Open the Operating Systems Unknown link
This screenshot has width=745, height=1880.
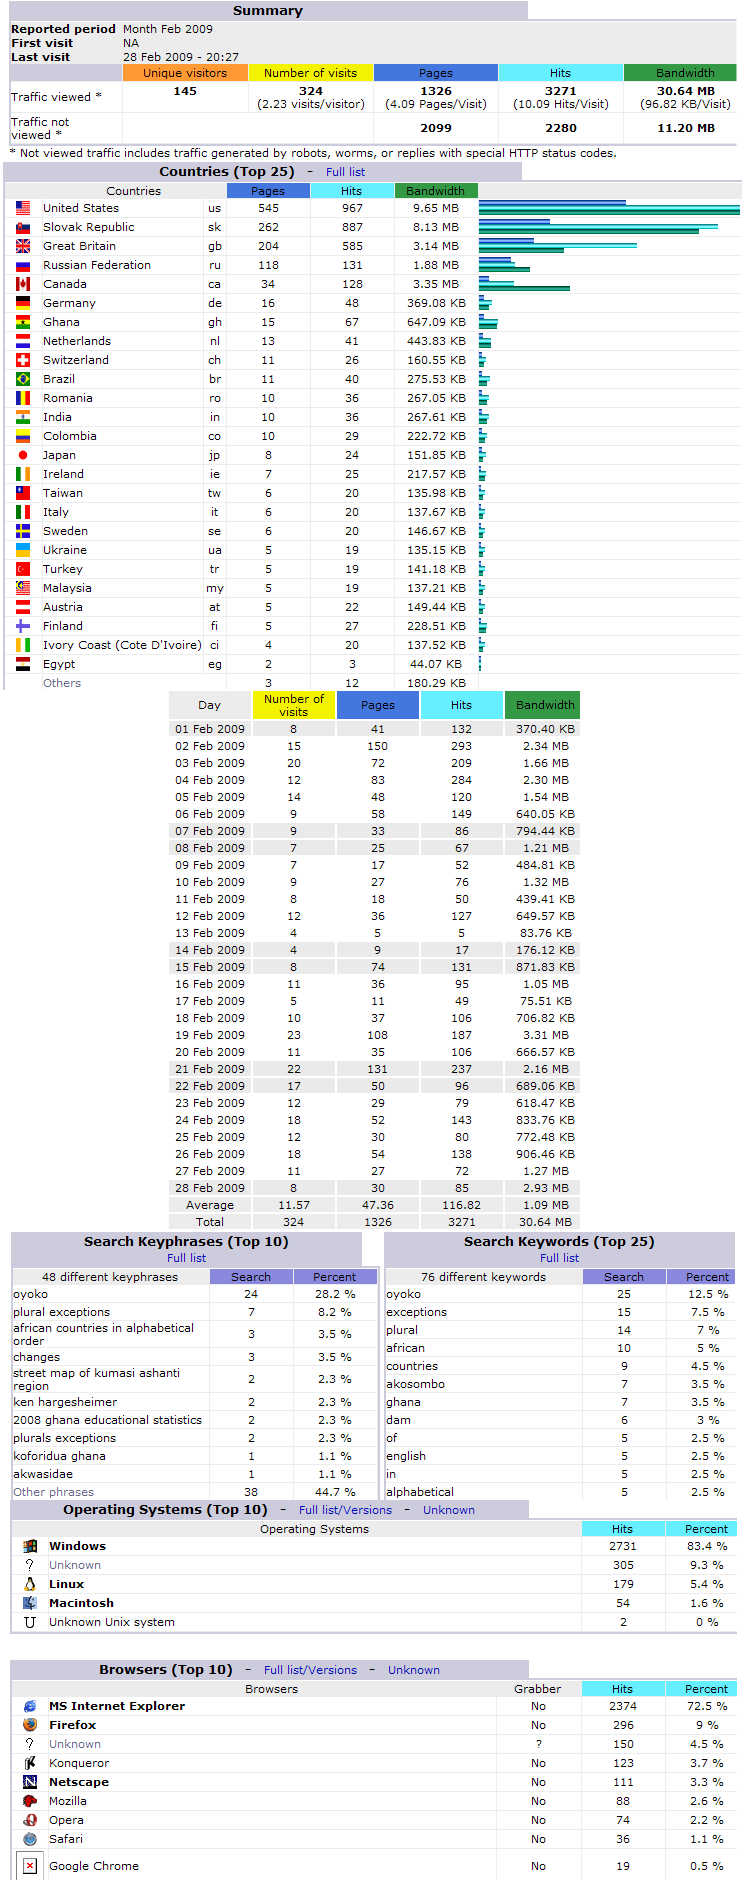pyautogui.click(x=449, y=1510)
